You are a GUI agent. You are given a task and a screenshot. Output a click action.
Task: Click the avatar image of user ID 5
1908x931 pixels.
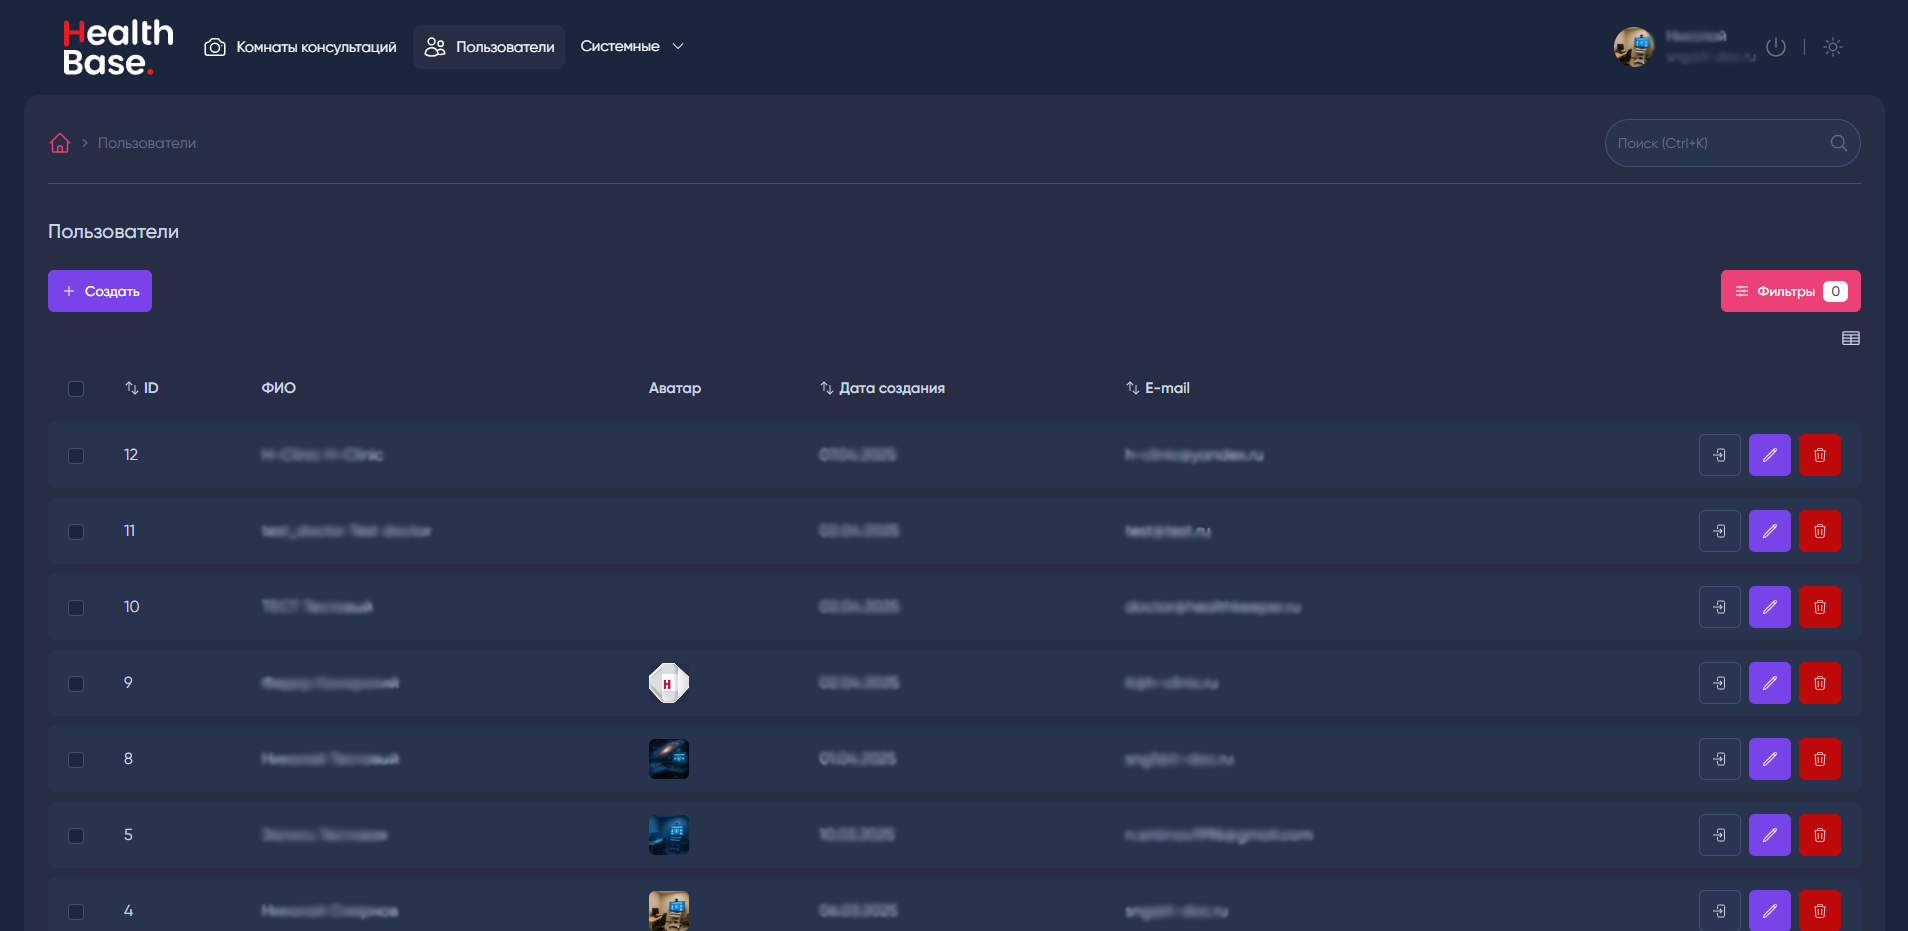(669, 835)
